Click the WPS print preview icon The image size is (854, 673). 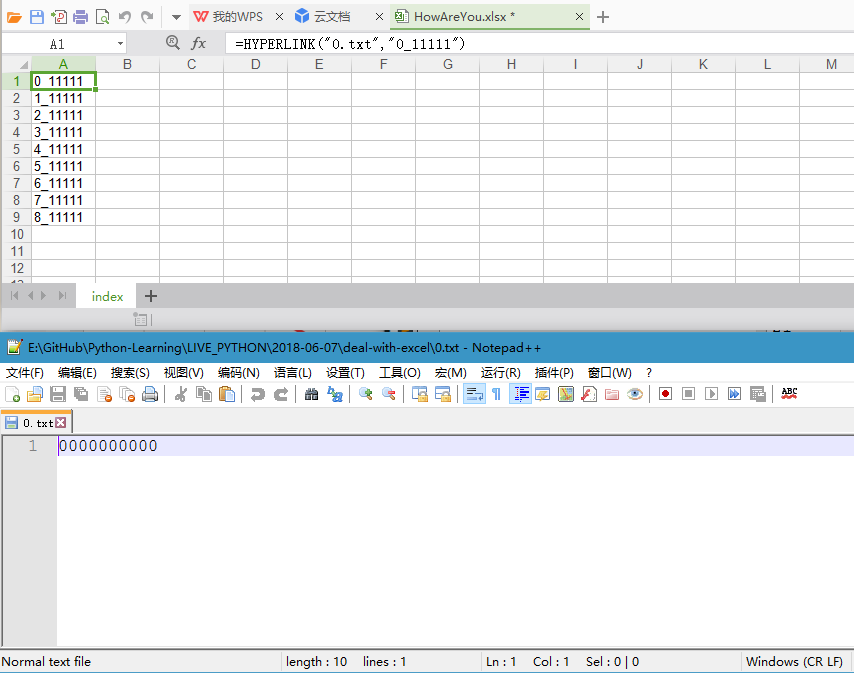(102, 17)
